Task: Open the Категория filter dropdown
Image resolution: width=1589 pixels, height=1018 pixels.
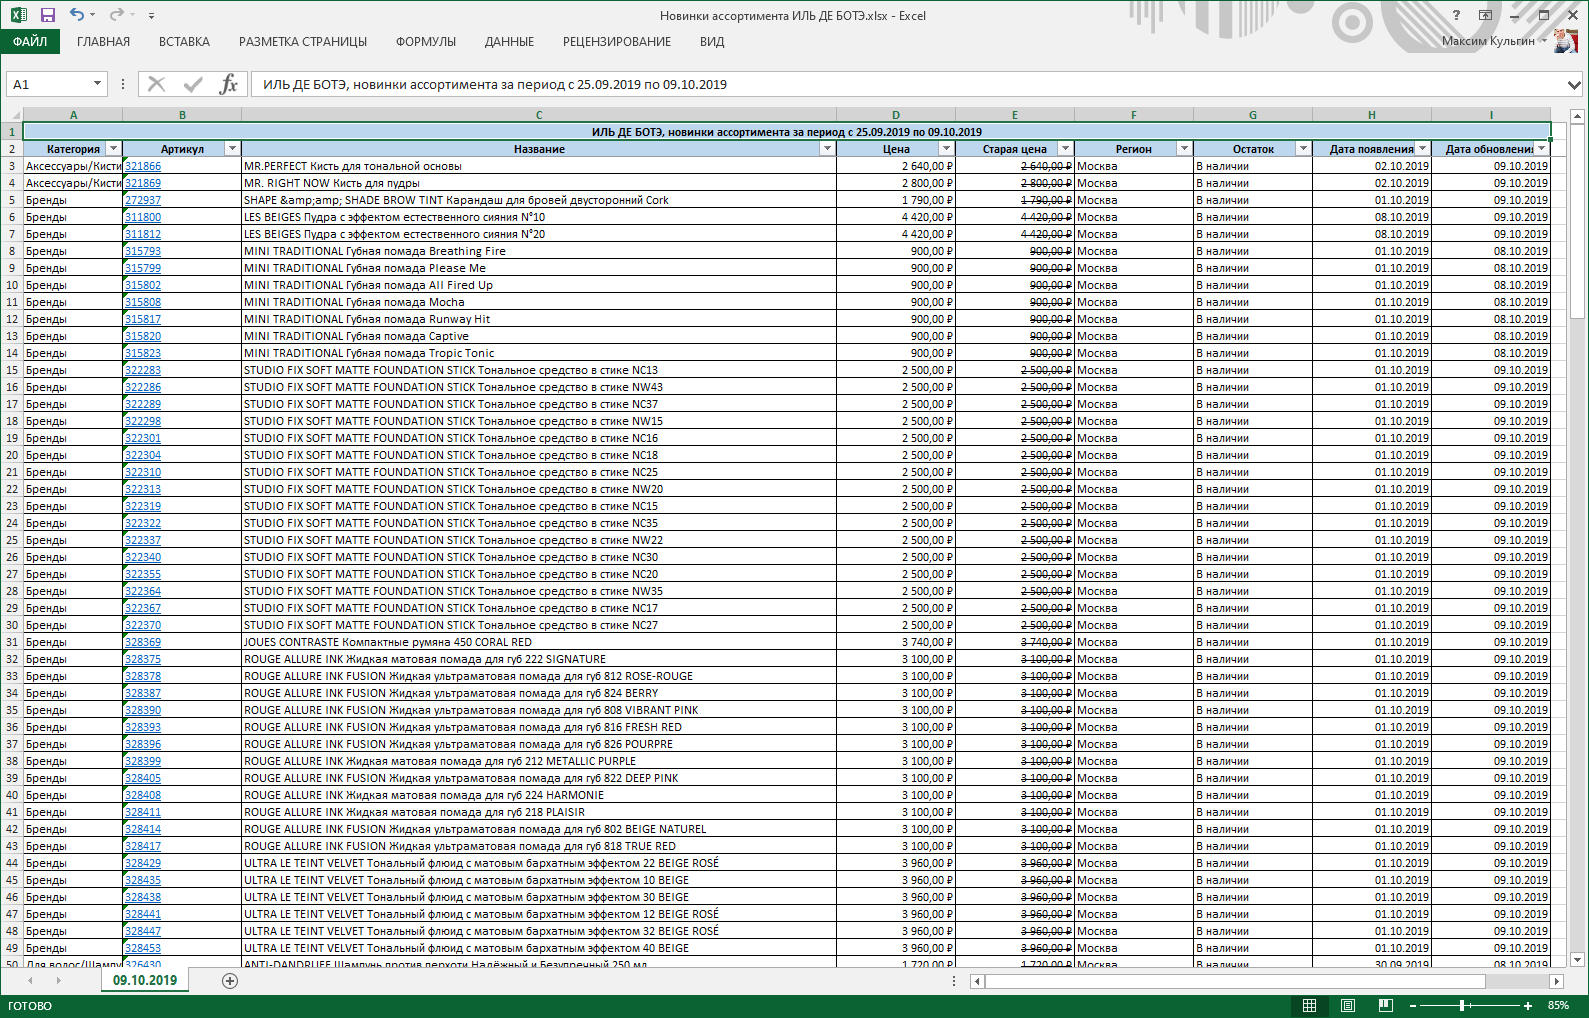Action: (x=113, y=149)
